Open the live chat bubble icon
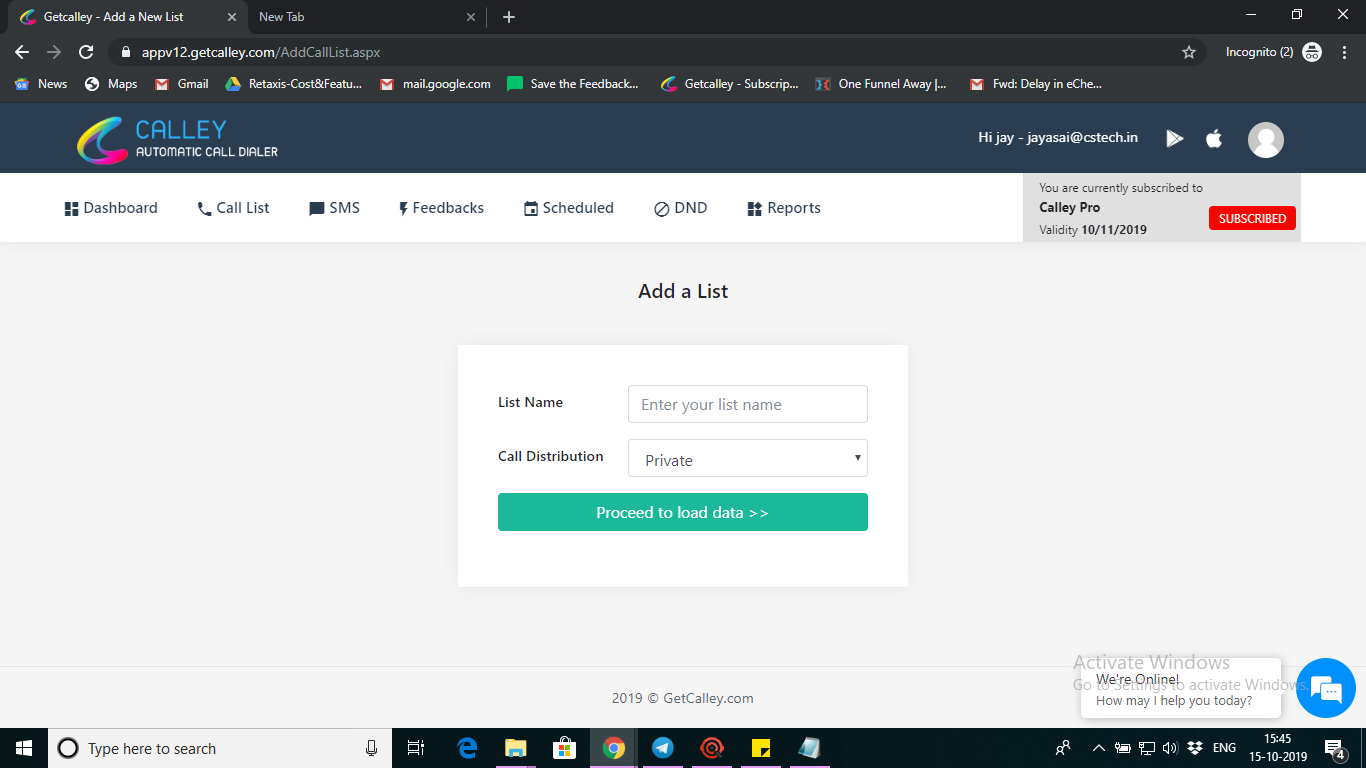The height and width of the screenshot is (768, 1366). click(1326, 688)
